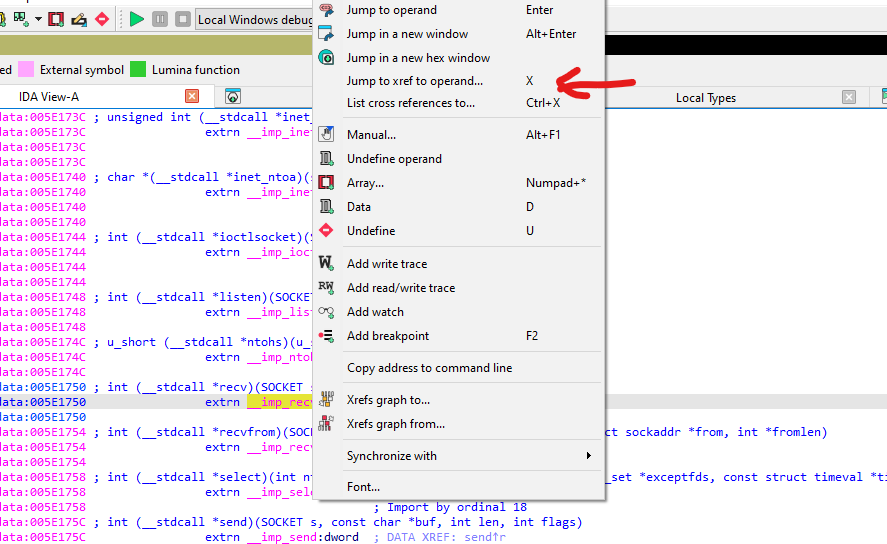Click the pause process button in toolbar

[160, 19]
